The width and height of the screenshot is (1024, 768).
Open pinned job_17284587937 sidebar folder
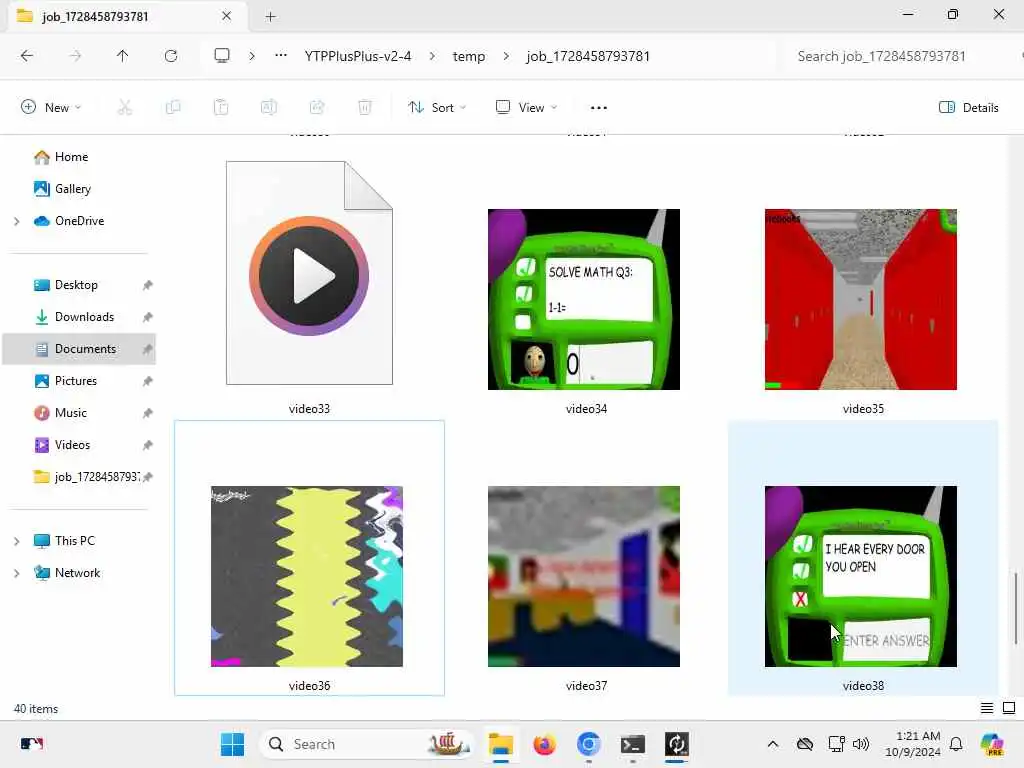86,477
